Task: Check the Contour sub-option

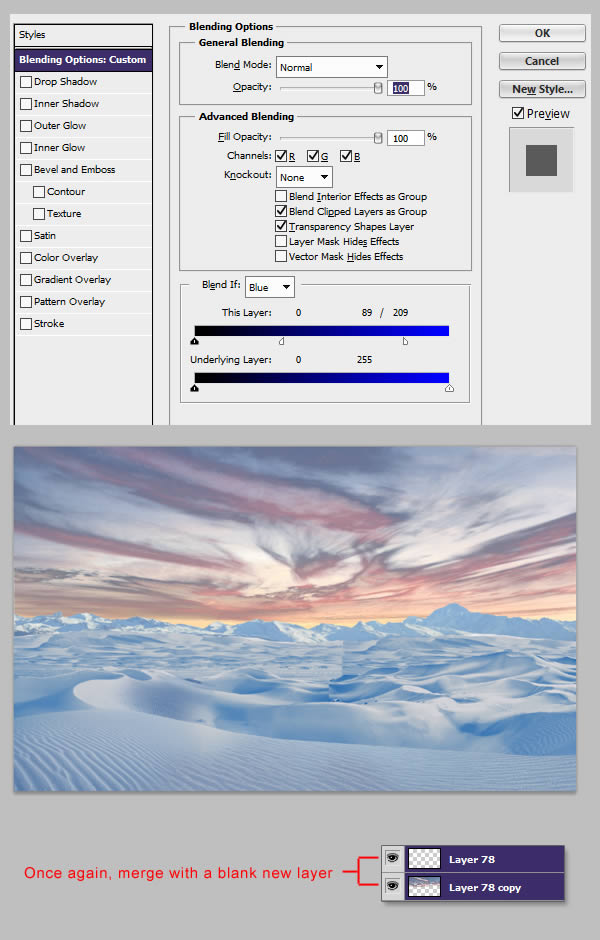Action: click(x=39, y=192)
